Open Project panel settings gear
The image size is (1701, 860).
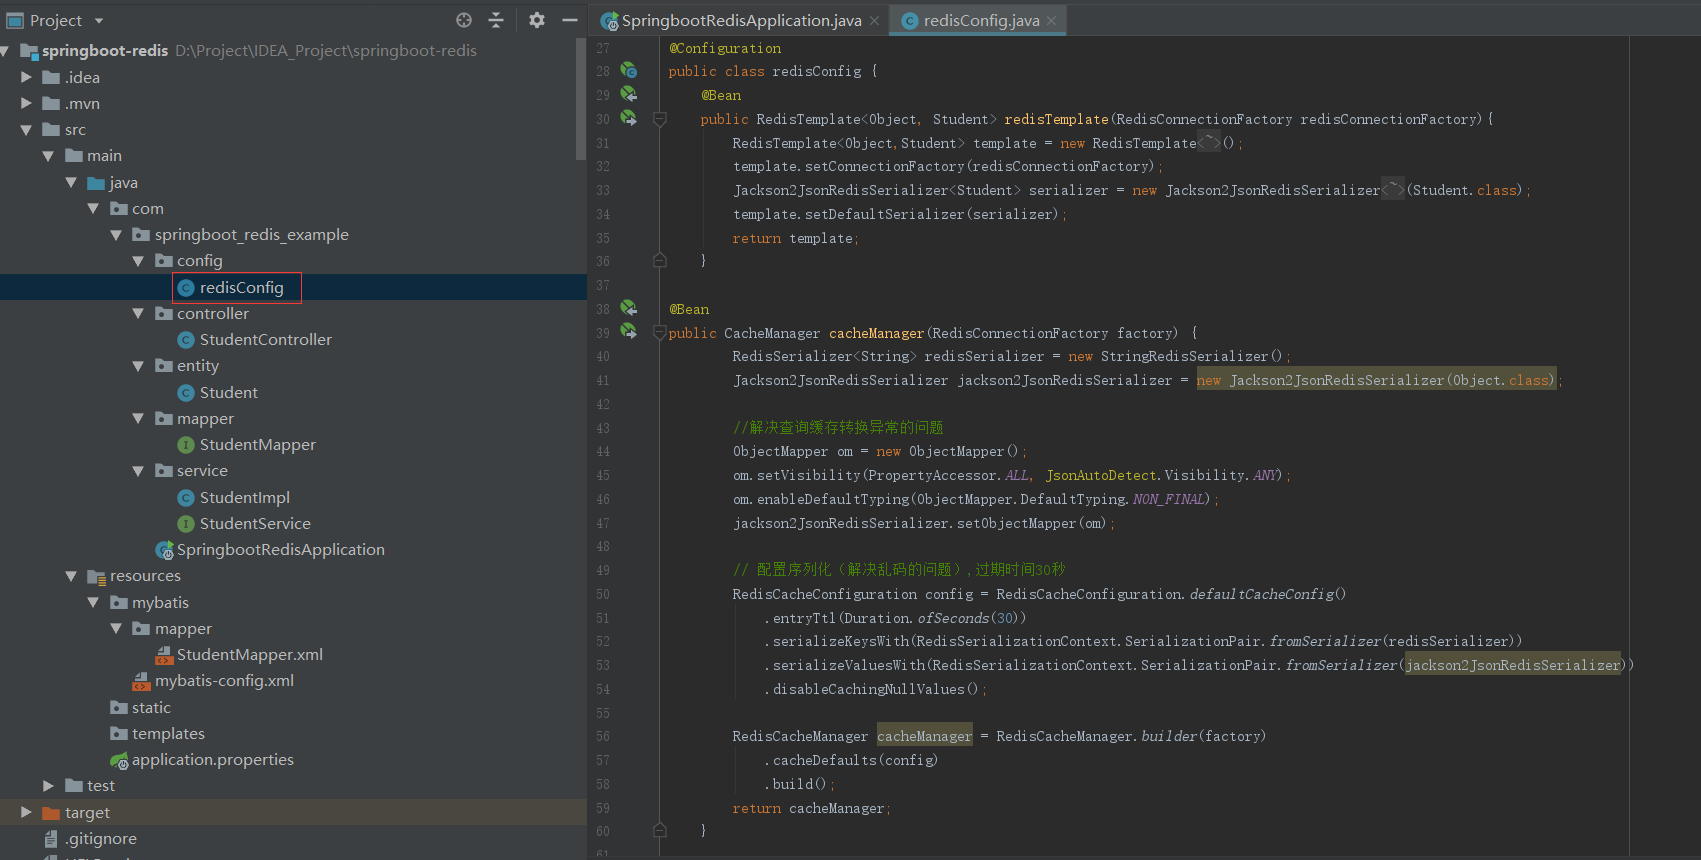click(x=537, y=20)
